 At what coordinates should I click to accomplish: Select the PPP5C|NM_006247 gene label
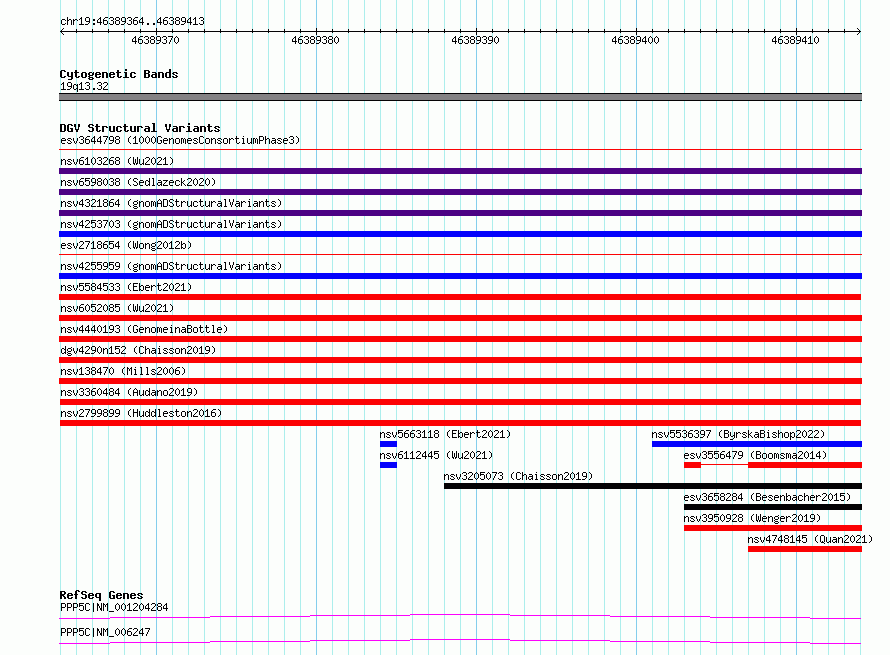pos(105,632)
